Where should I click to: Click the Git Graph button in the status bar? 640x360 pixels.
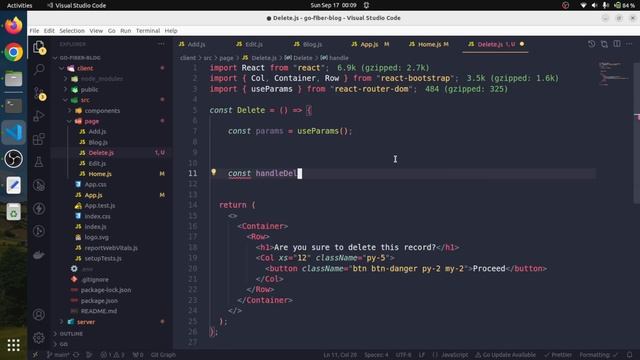tap(163, 355)
